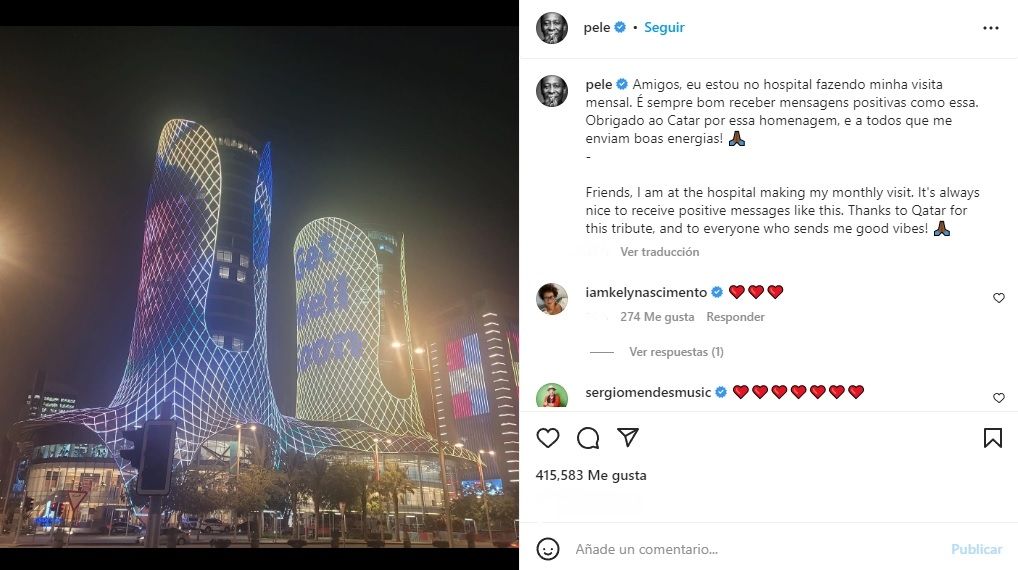
Task: Submit comment with the Publicar button
Action: (976, 549)
